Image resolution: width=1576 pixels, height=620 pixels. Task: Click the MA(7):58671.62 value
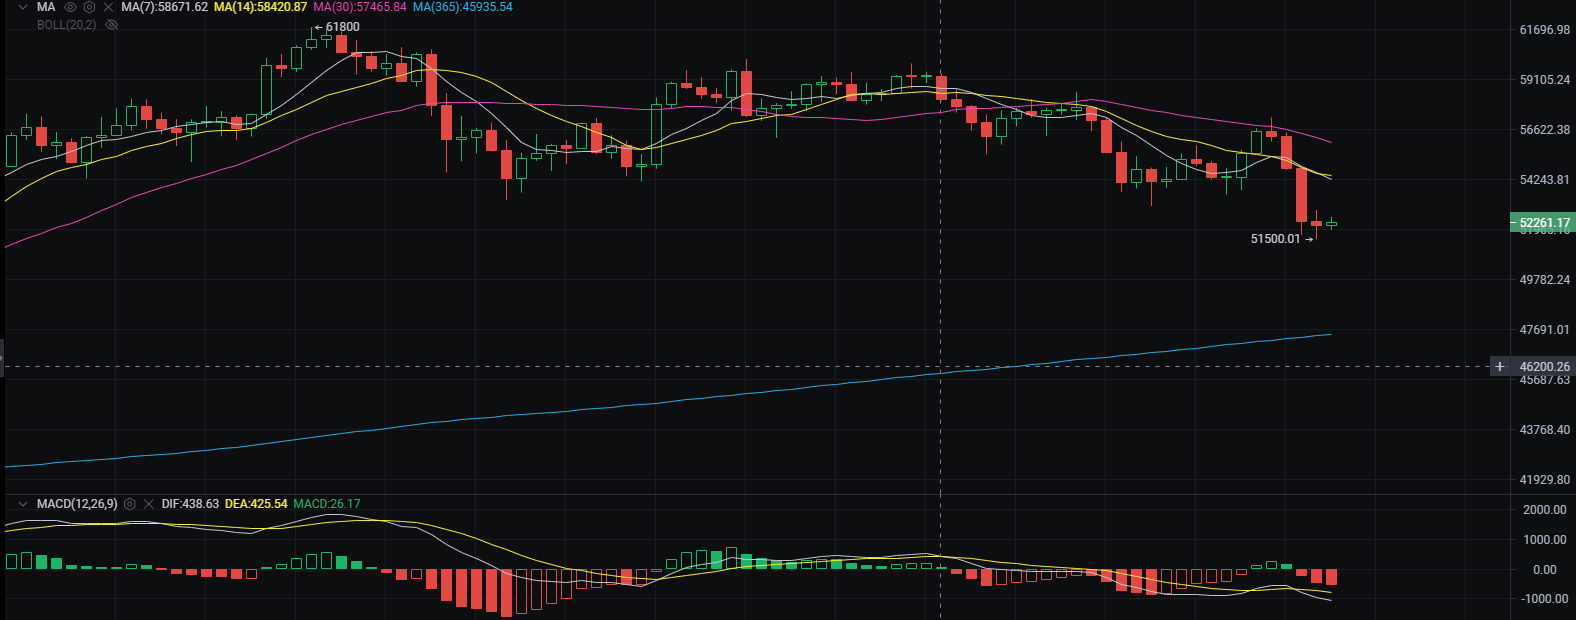coord(165,7)
